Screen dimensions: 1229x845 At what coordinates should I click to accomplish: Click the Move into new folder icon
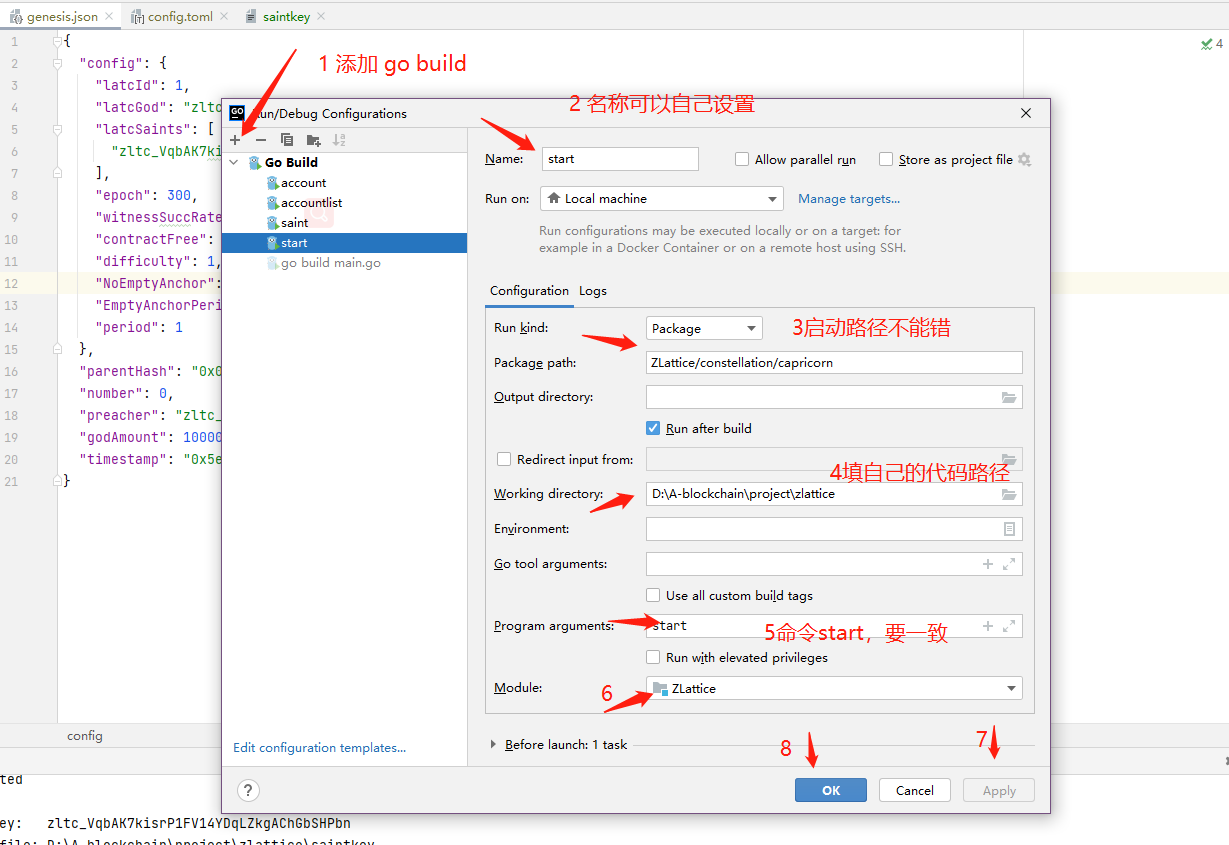(313, 140)
